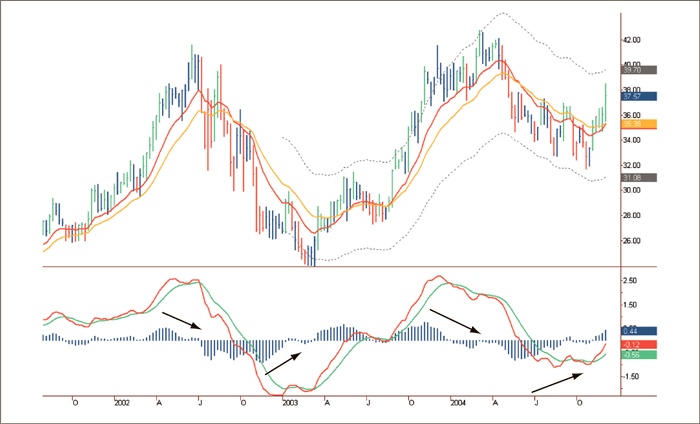Click the 42.00 price axis label

(x=632, y=39)
